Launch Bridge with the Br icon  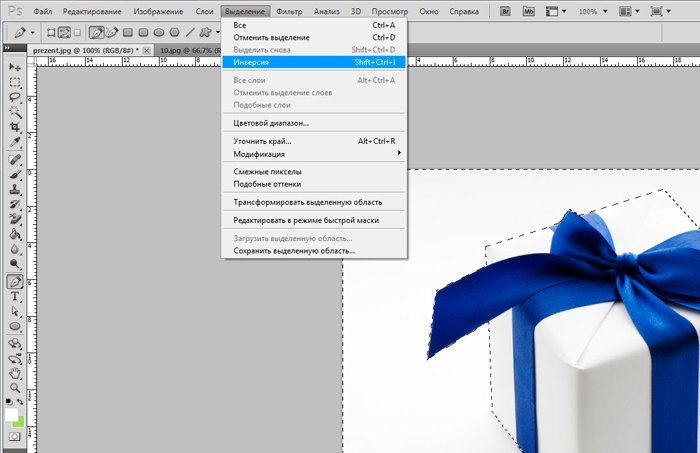point(507,10)
